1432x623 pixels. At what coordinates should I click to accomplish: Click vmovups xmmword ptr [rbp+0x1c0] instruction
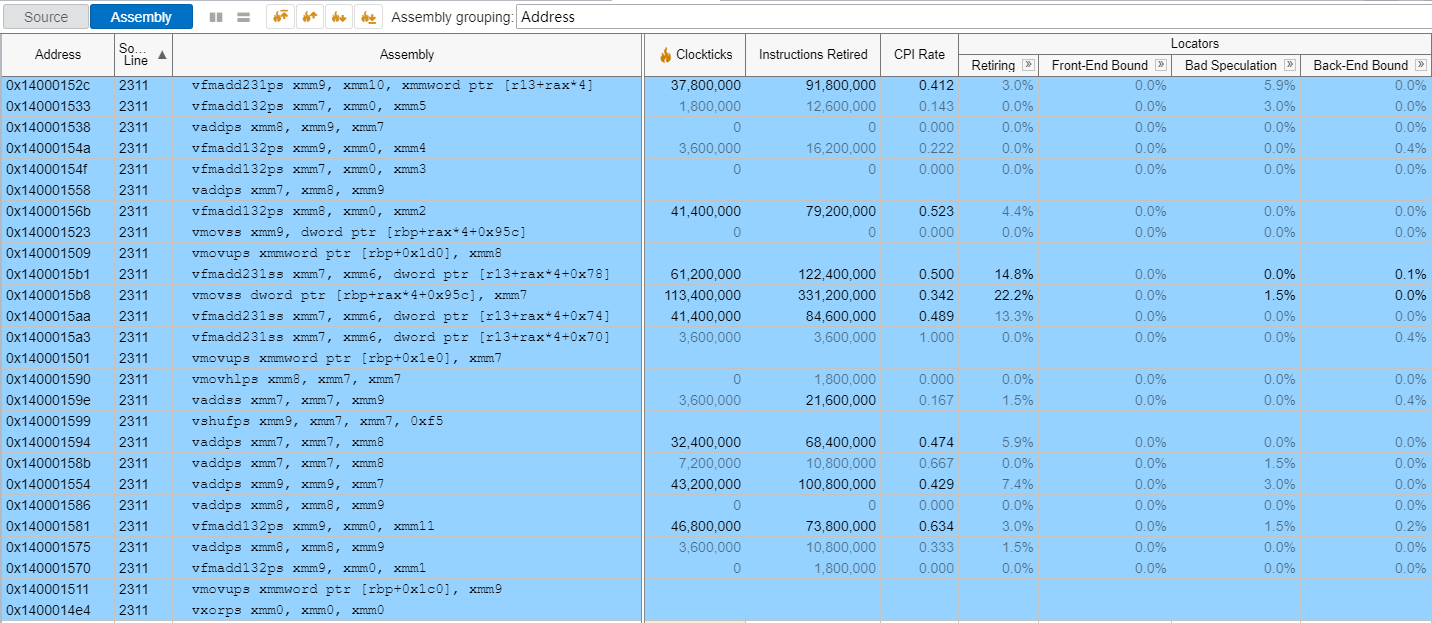point(346,590)
